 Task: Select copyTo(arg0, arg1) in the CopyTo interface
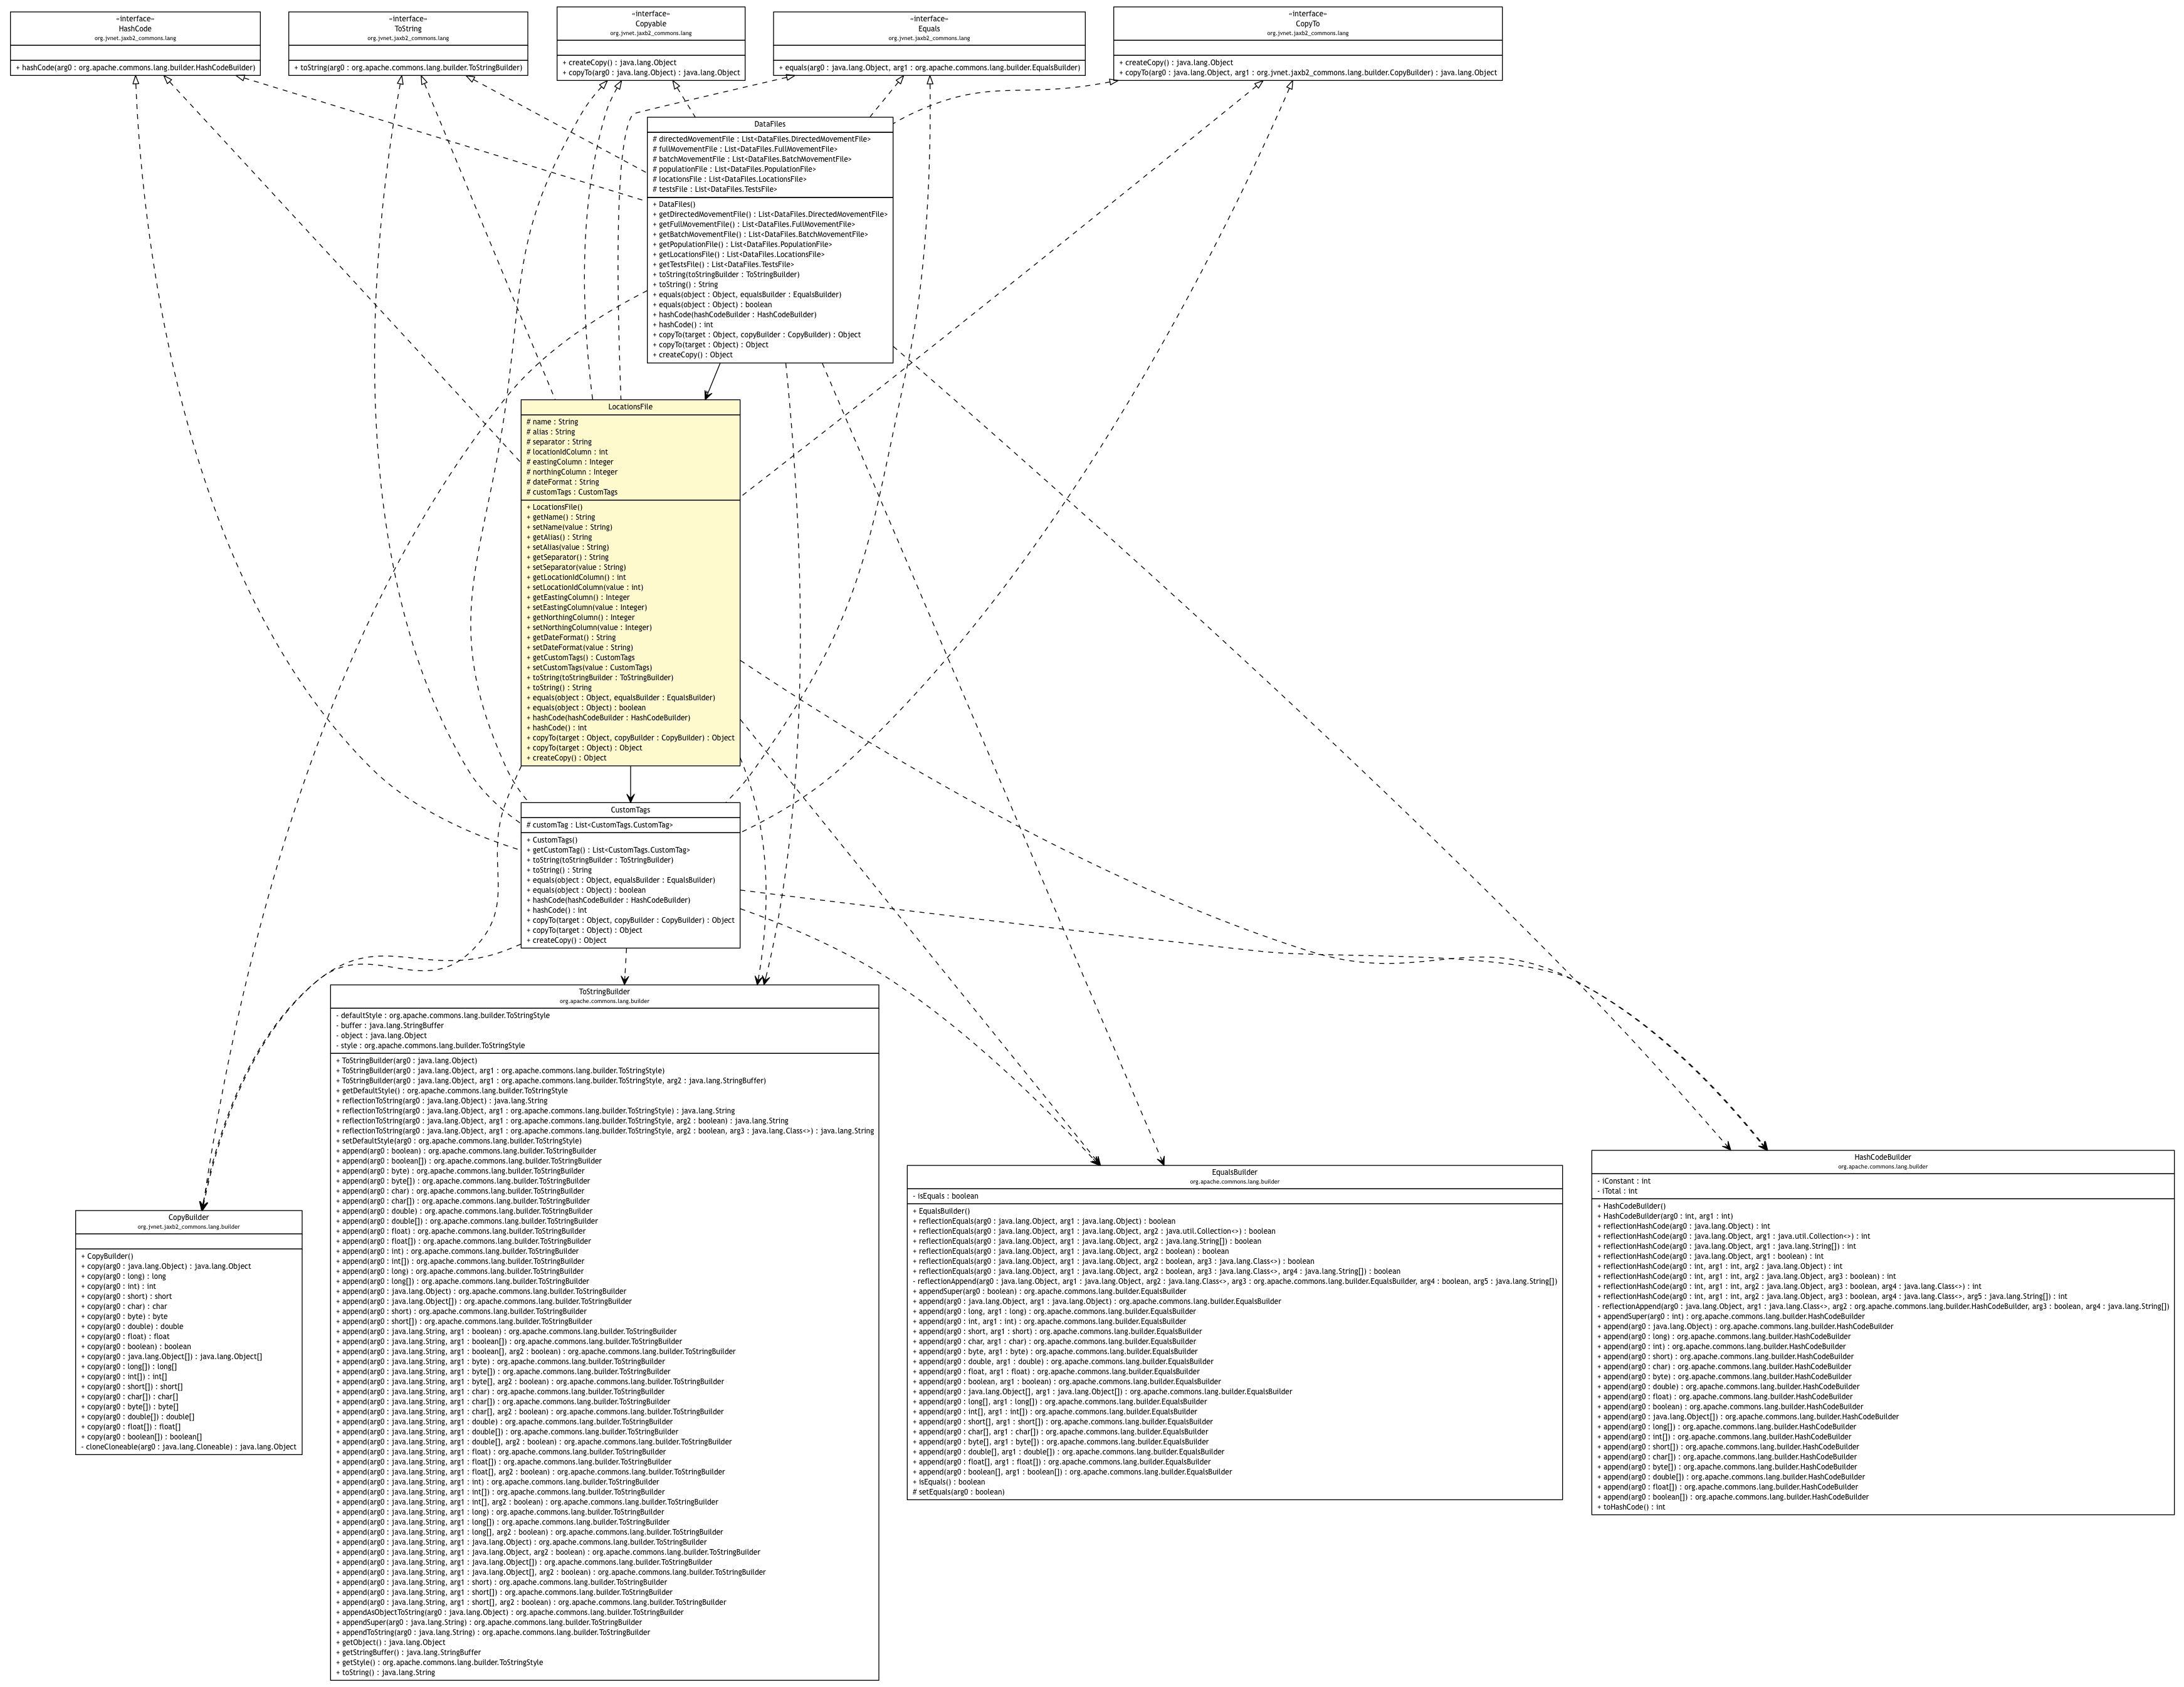(x=1308, y=73)
